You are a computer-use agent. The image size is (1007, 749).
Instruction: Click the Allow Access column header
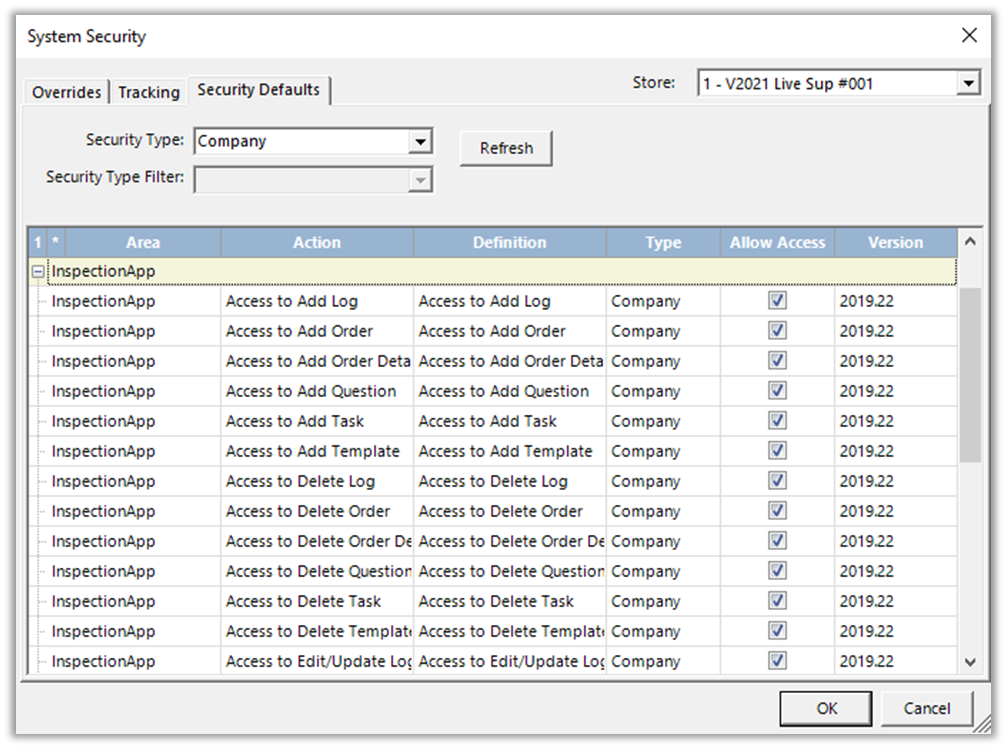[777, 242]
